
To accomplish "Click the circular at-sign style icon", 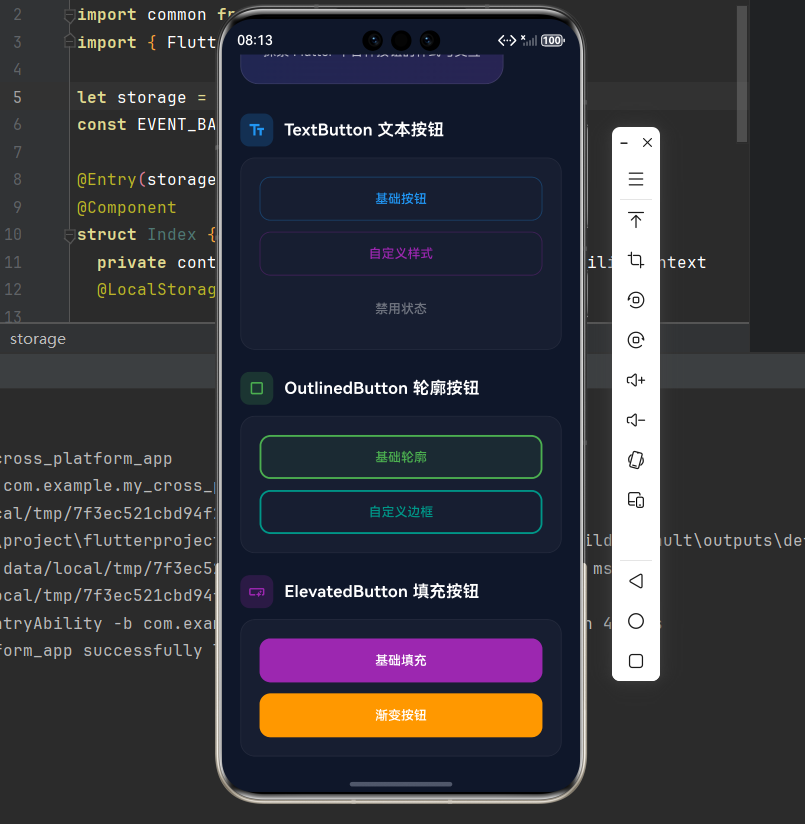I will 636,340.
